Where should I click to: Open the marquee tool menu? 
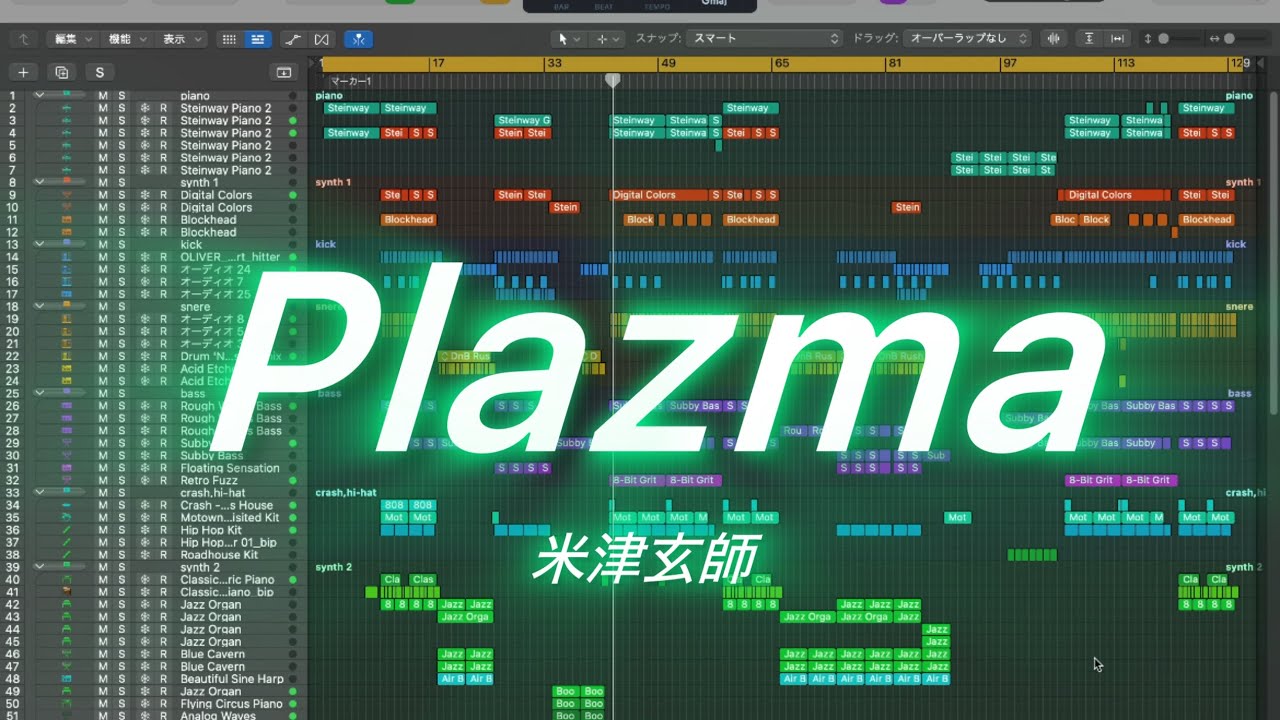[607, 39]
